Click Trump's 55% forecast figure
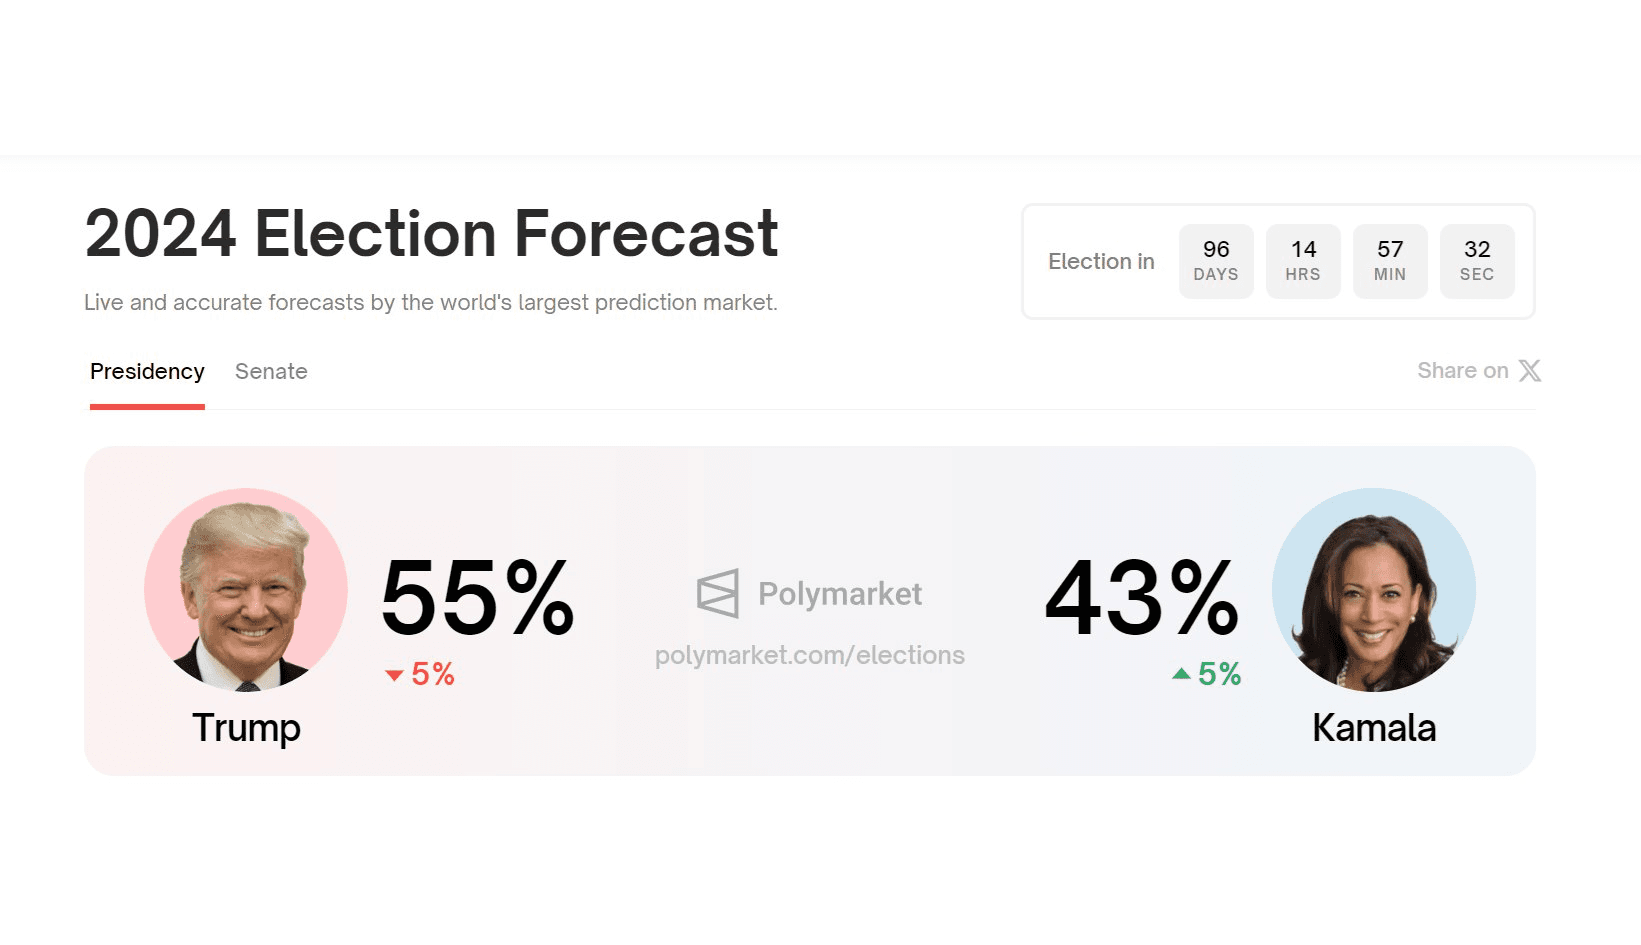Screen dimensions: 1641x945 [478, 598]
